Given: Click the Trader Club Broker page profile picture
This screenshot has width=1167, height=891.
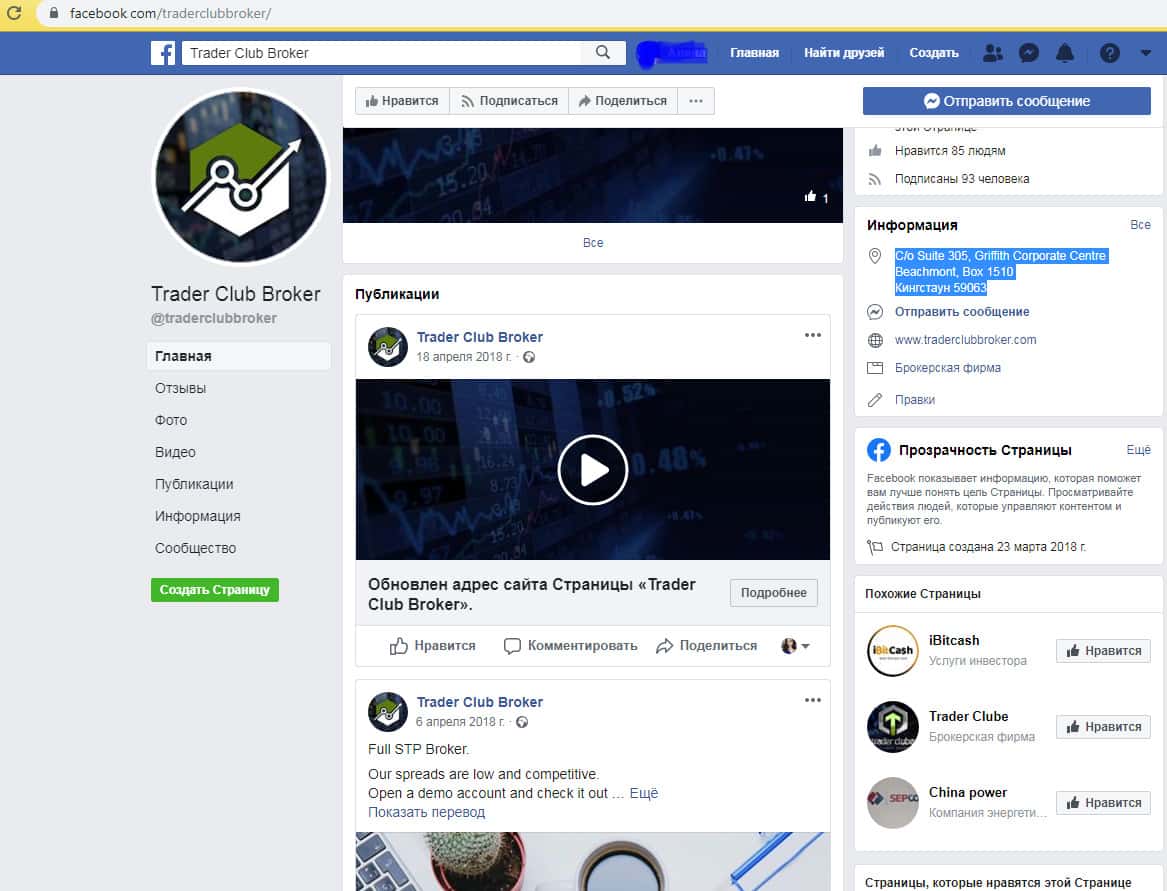Looking at the screenshot, I should pyautogui.click(x=240, y=176).
